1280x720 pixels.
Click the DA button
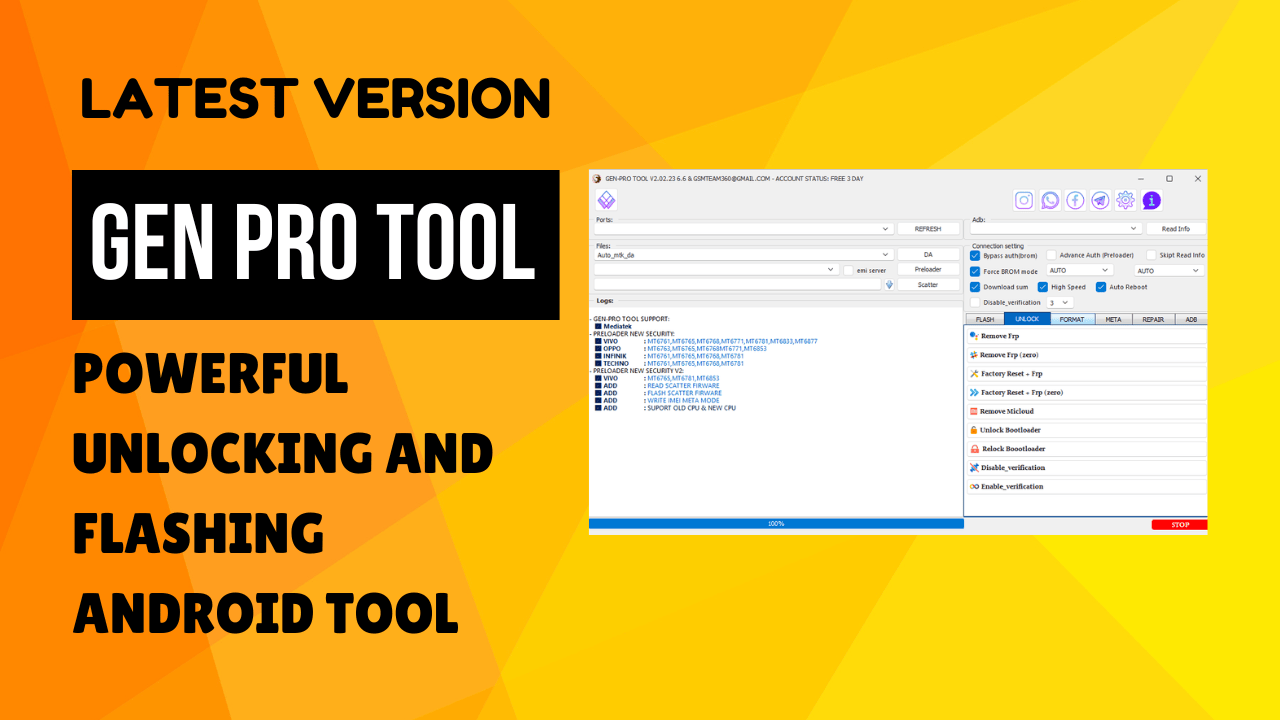[928, 255]
